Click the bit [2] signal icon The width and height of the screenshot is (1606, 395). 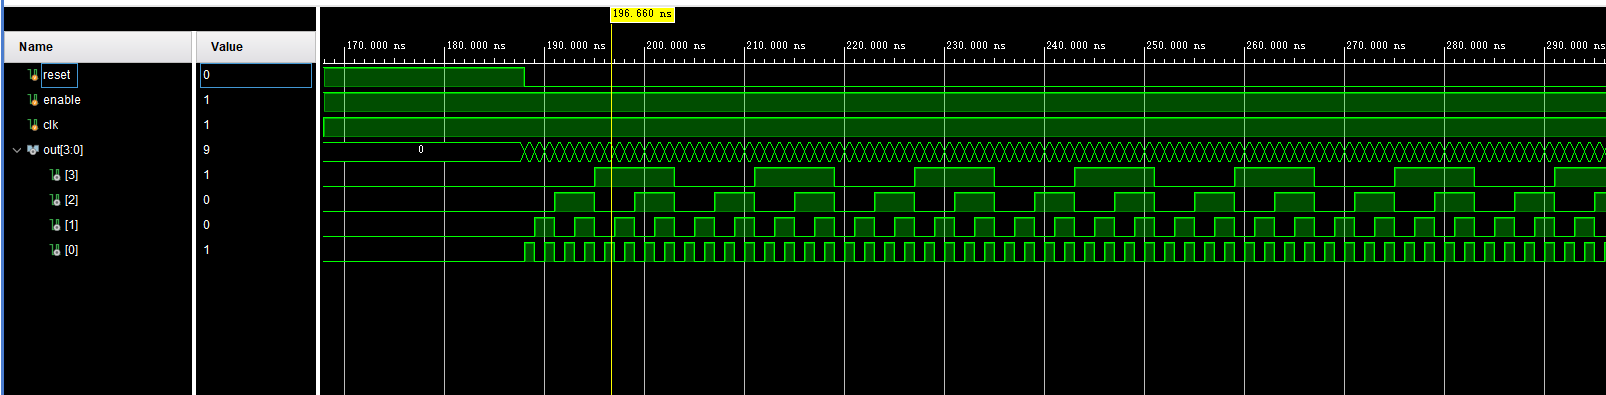point(55,200)
